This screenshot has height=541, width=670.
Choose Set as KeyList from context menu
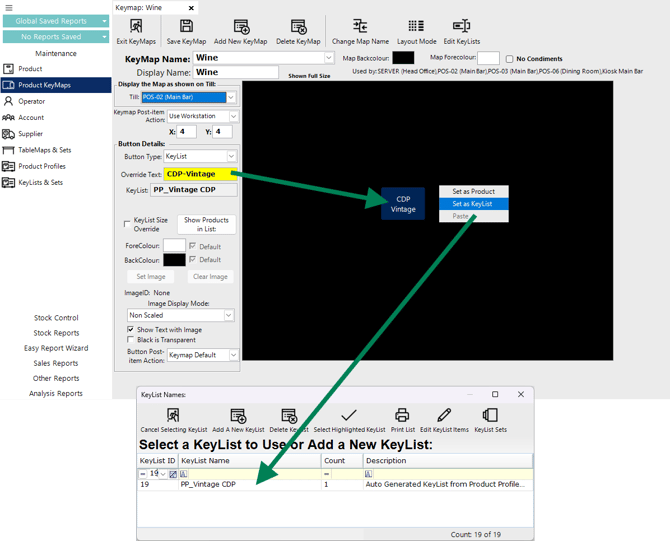(473, 204)
